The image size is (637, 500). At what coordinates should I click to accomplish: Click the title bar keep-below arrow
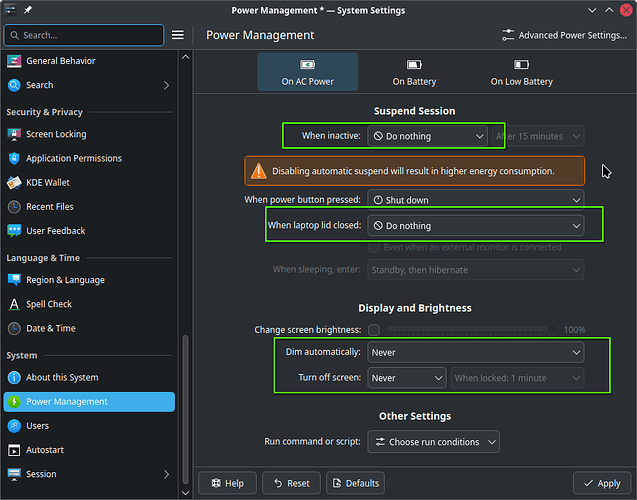coord(592,10)
